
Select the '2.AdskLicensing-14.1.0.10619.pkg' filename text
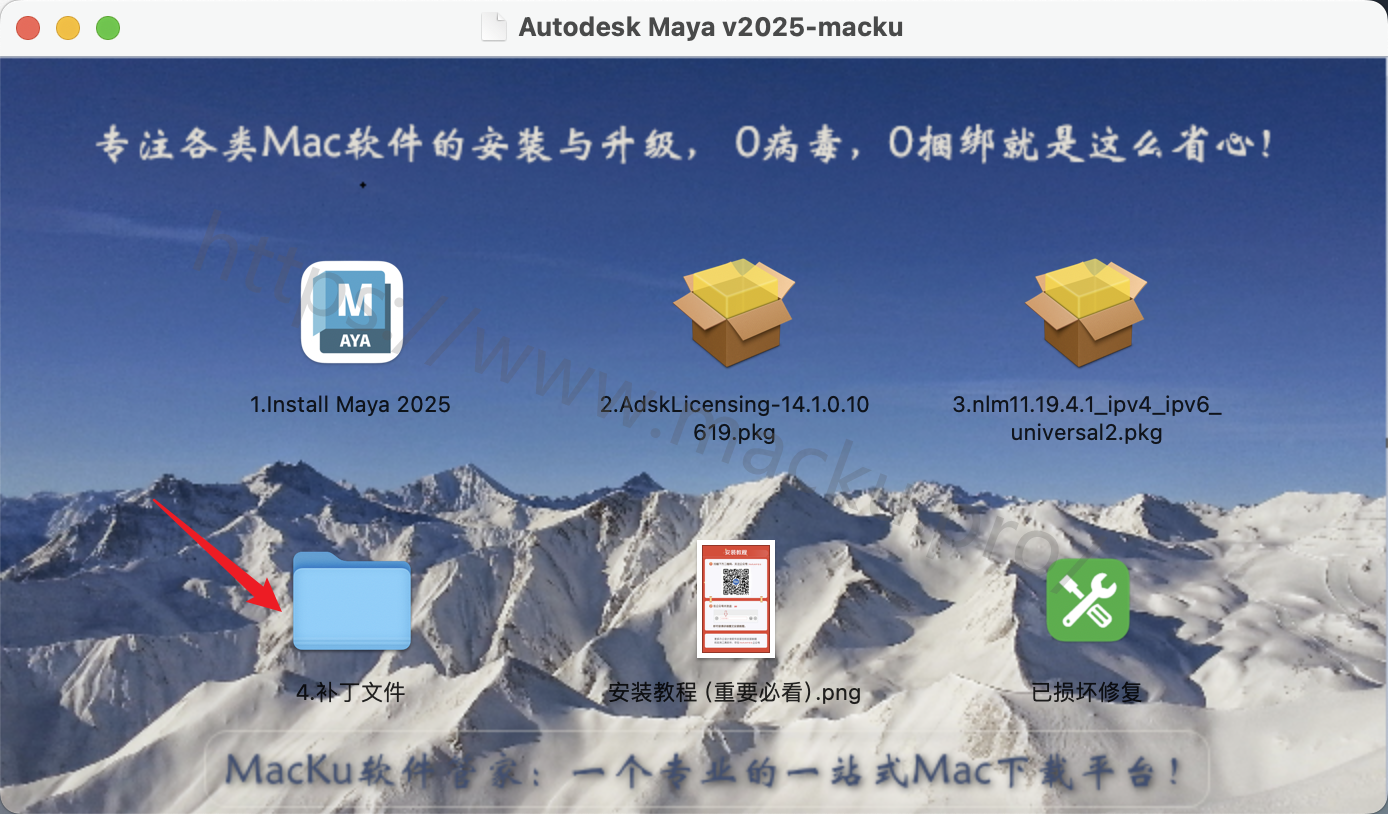[734, 418]
